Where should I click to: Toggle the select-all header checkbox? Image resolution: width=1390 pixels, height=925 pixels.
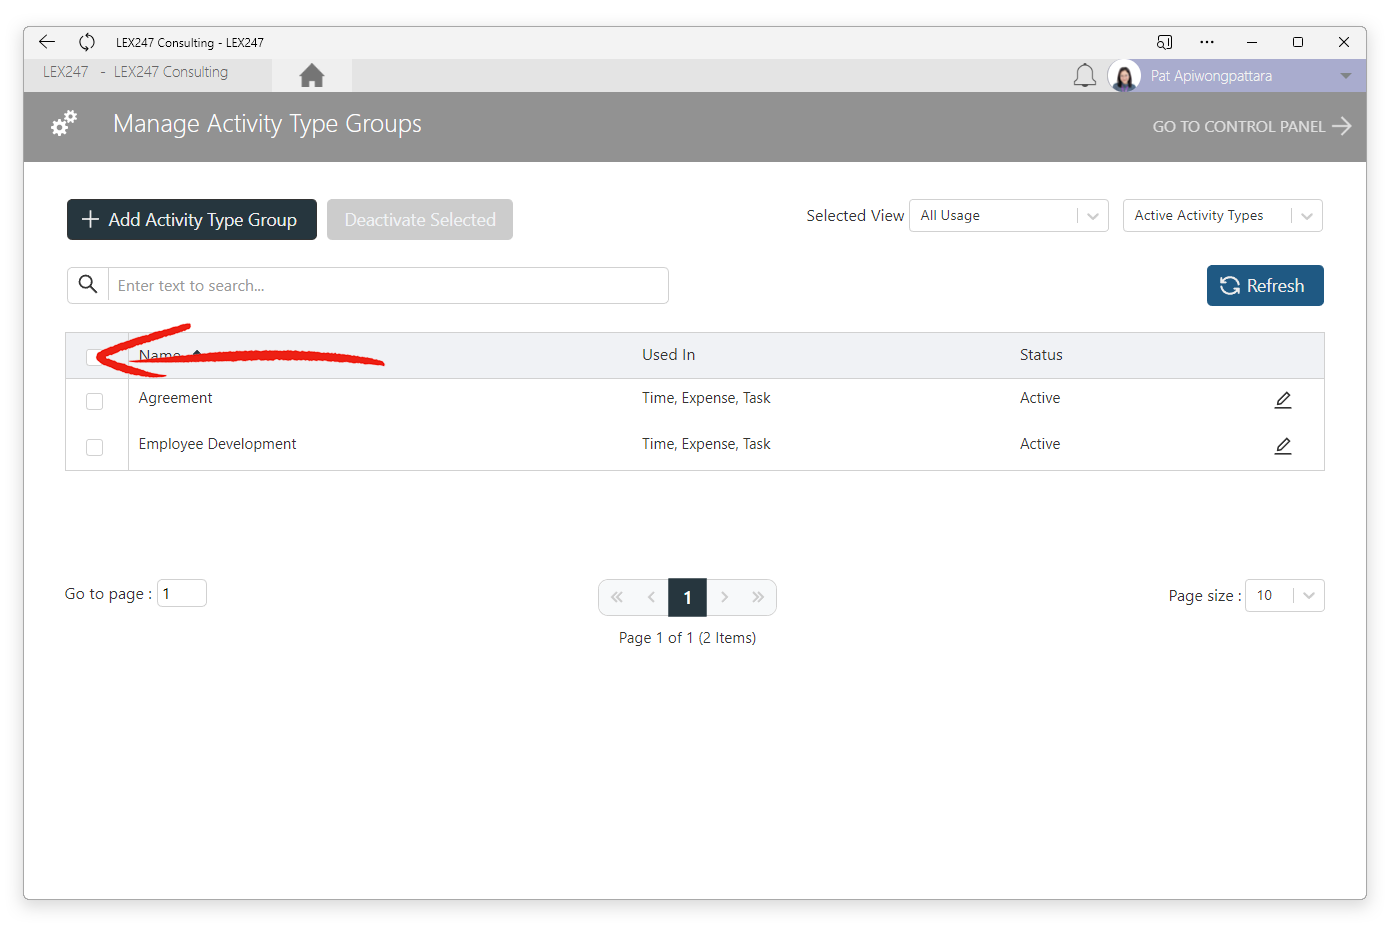[x=94, y=356]
